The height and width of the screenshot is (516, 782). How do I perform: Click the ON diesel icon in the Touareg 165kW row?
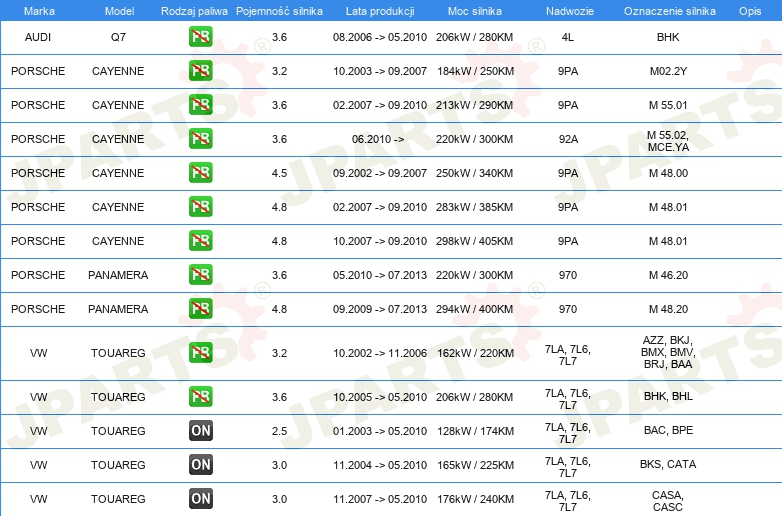pyautogui.click(x=200, y=464)
